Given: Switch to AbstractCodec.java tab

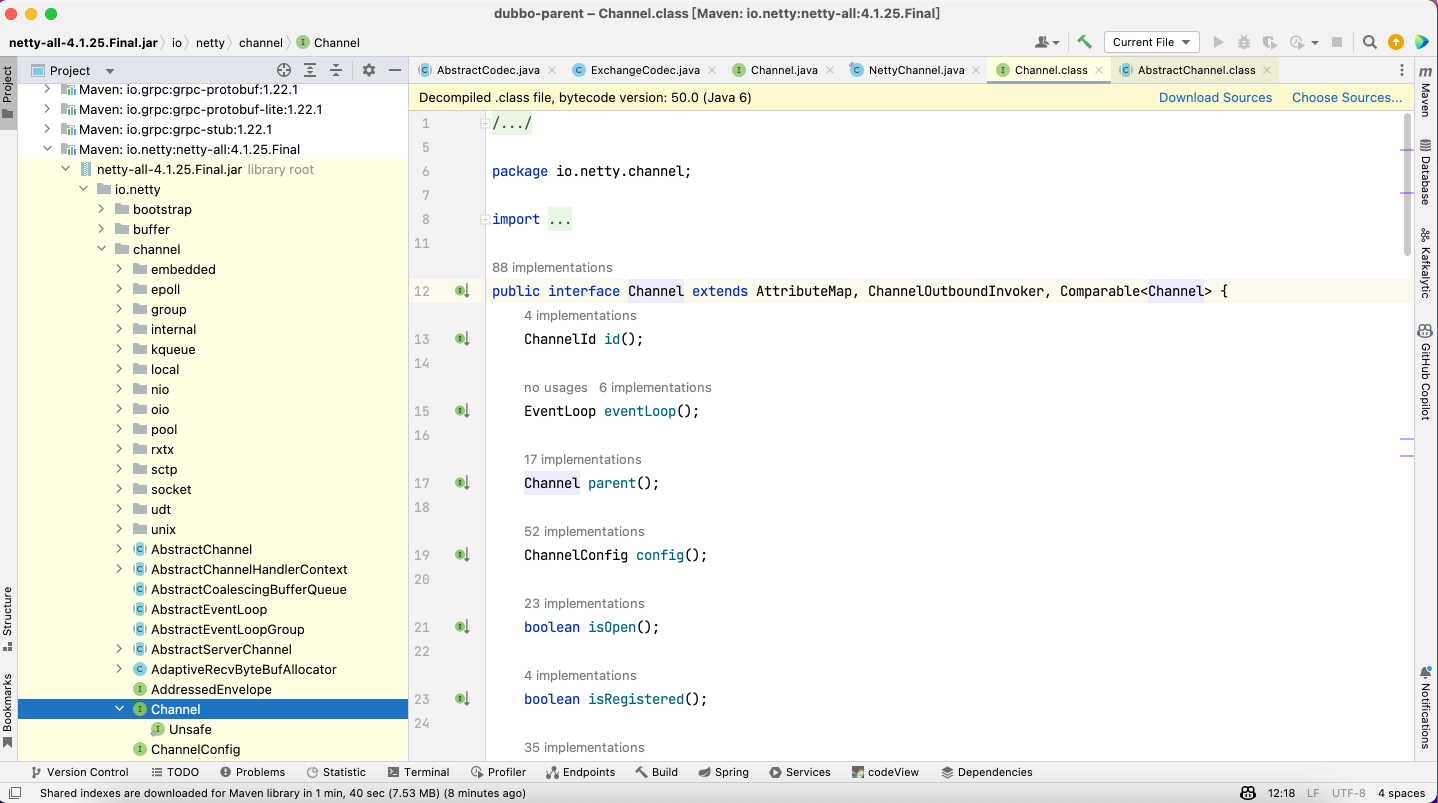Looking at the screenshot, I should click(488, 70).
